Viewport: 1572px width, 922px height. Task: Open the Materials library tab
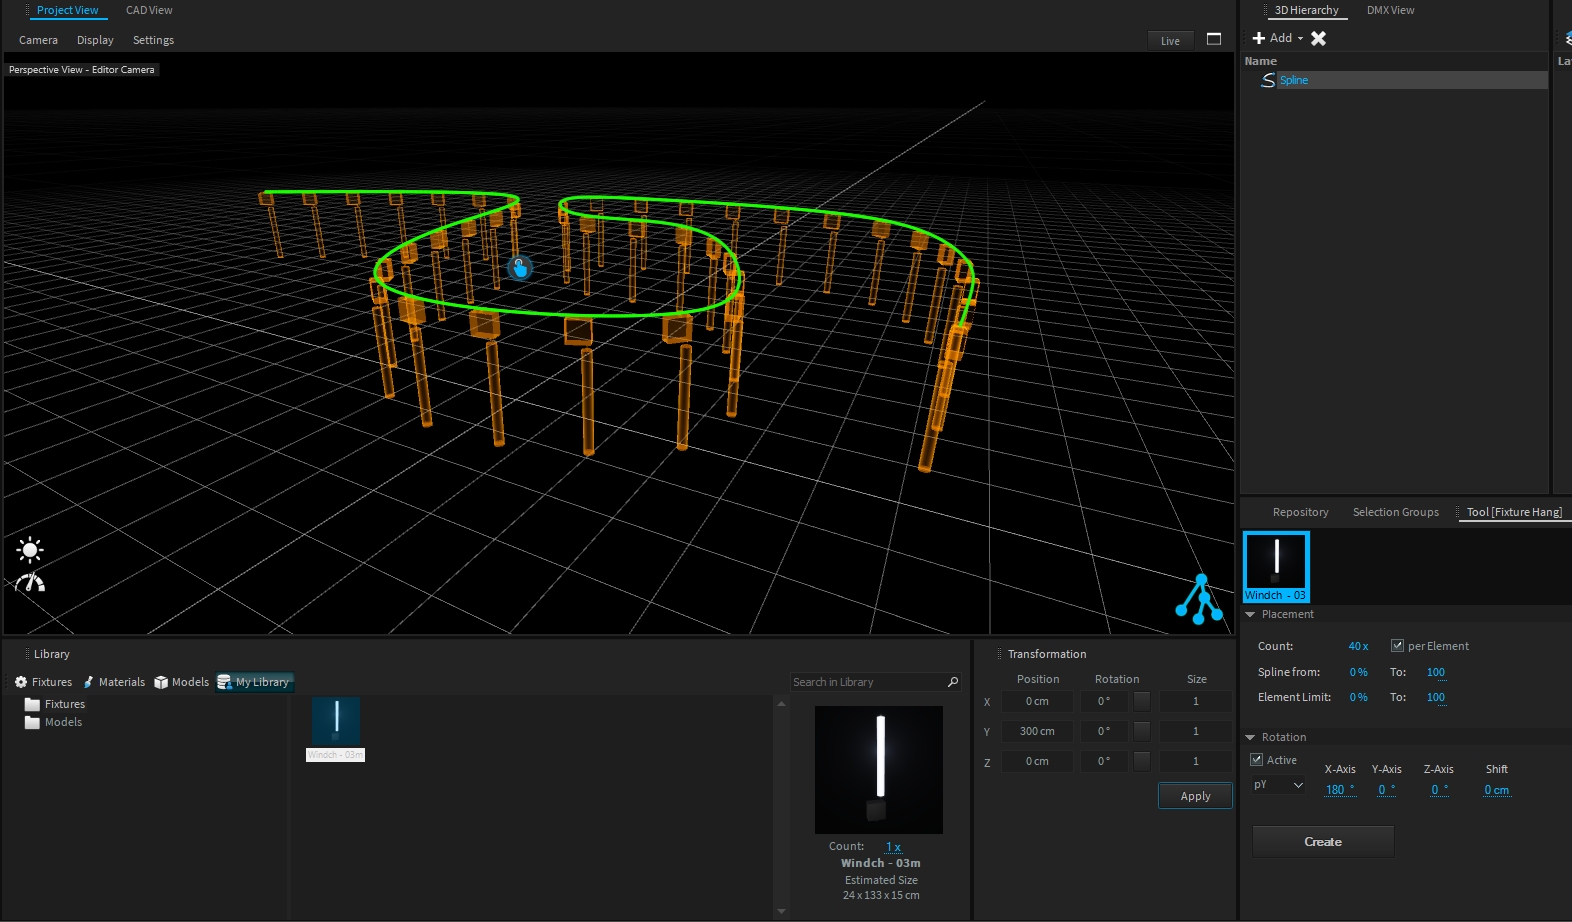point(114,682)
